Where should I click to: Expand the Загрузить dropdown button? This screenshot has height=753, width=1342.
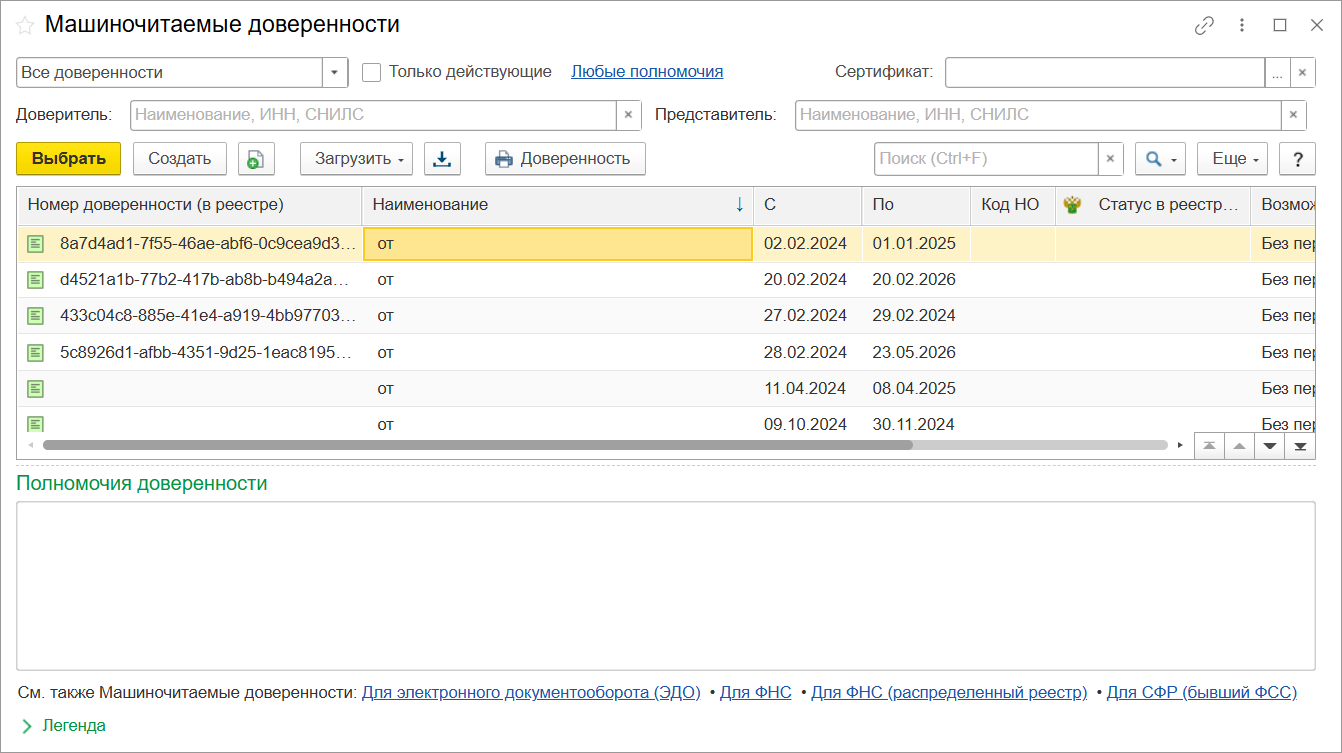[356, 159]
